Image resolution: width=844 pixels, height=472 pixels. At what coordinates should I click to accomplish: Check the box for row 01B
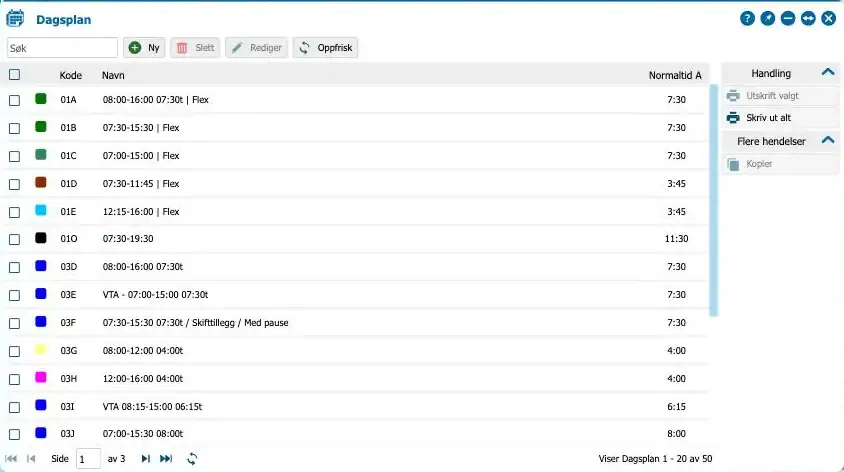pyautogui.click(x=15, y=128)
